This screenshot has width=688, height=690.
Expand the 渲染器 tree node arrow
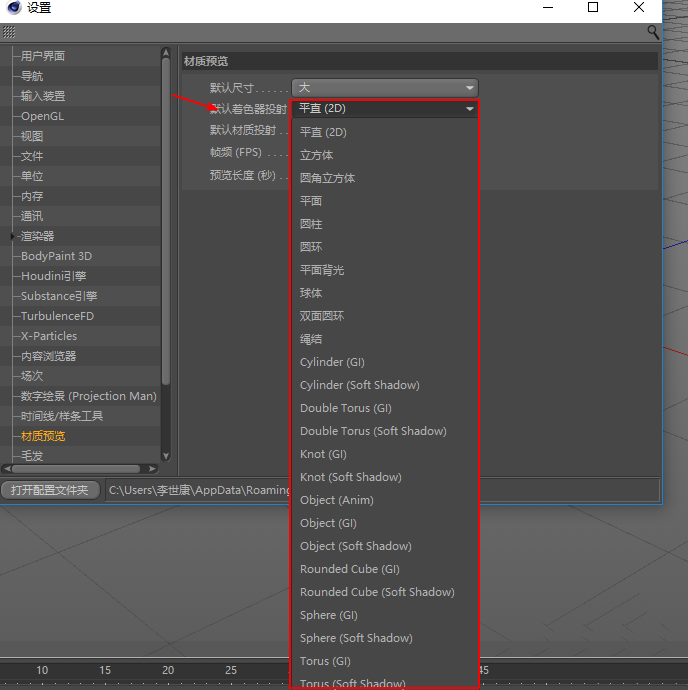(12, 236)
